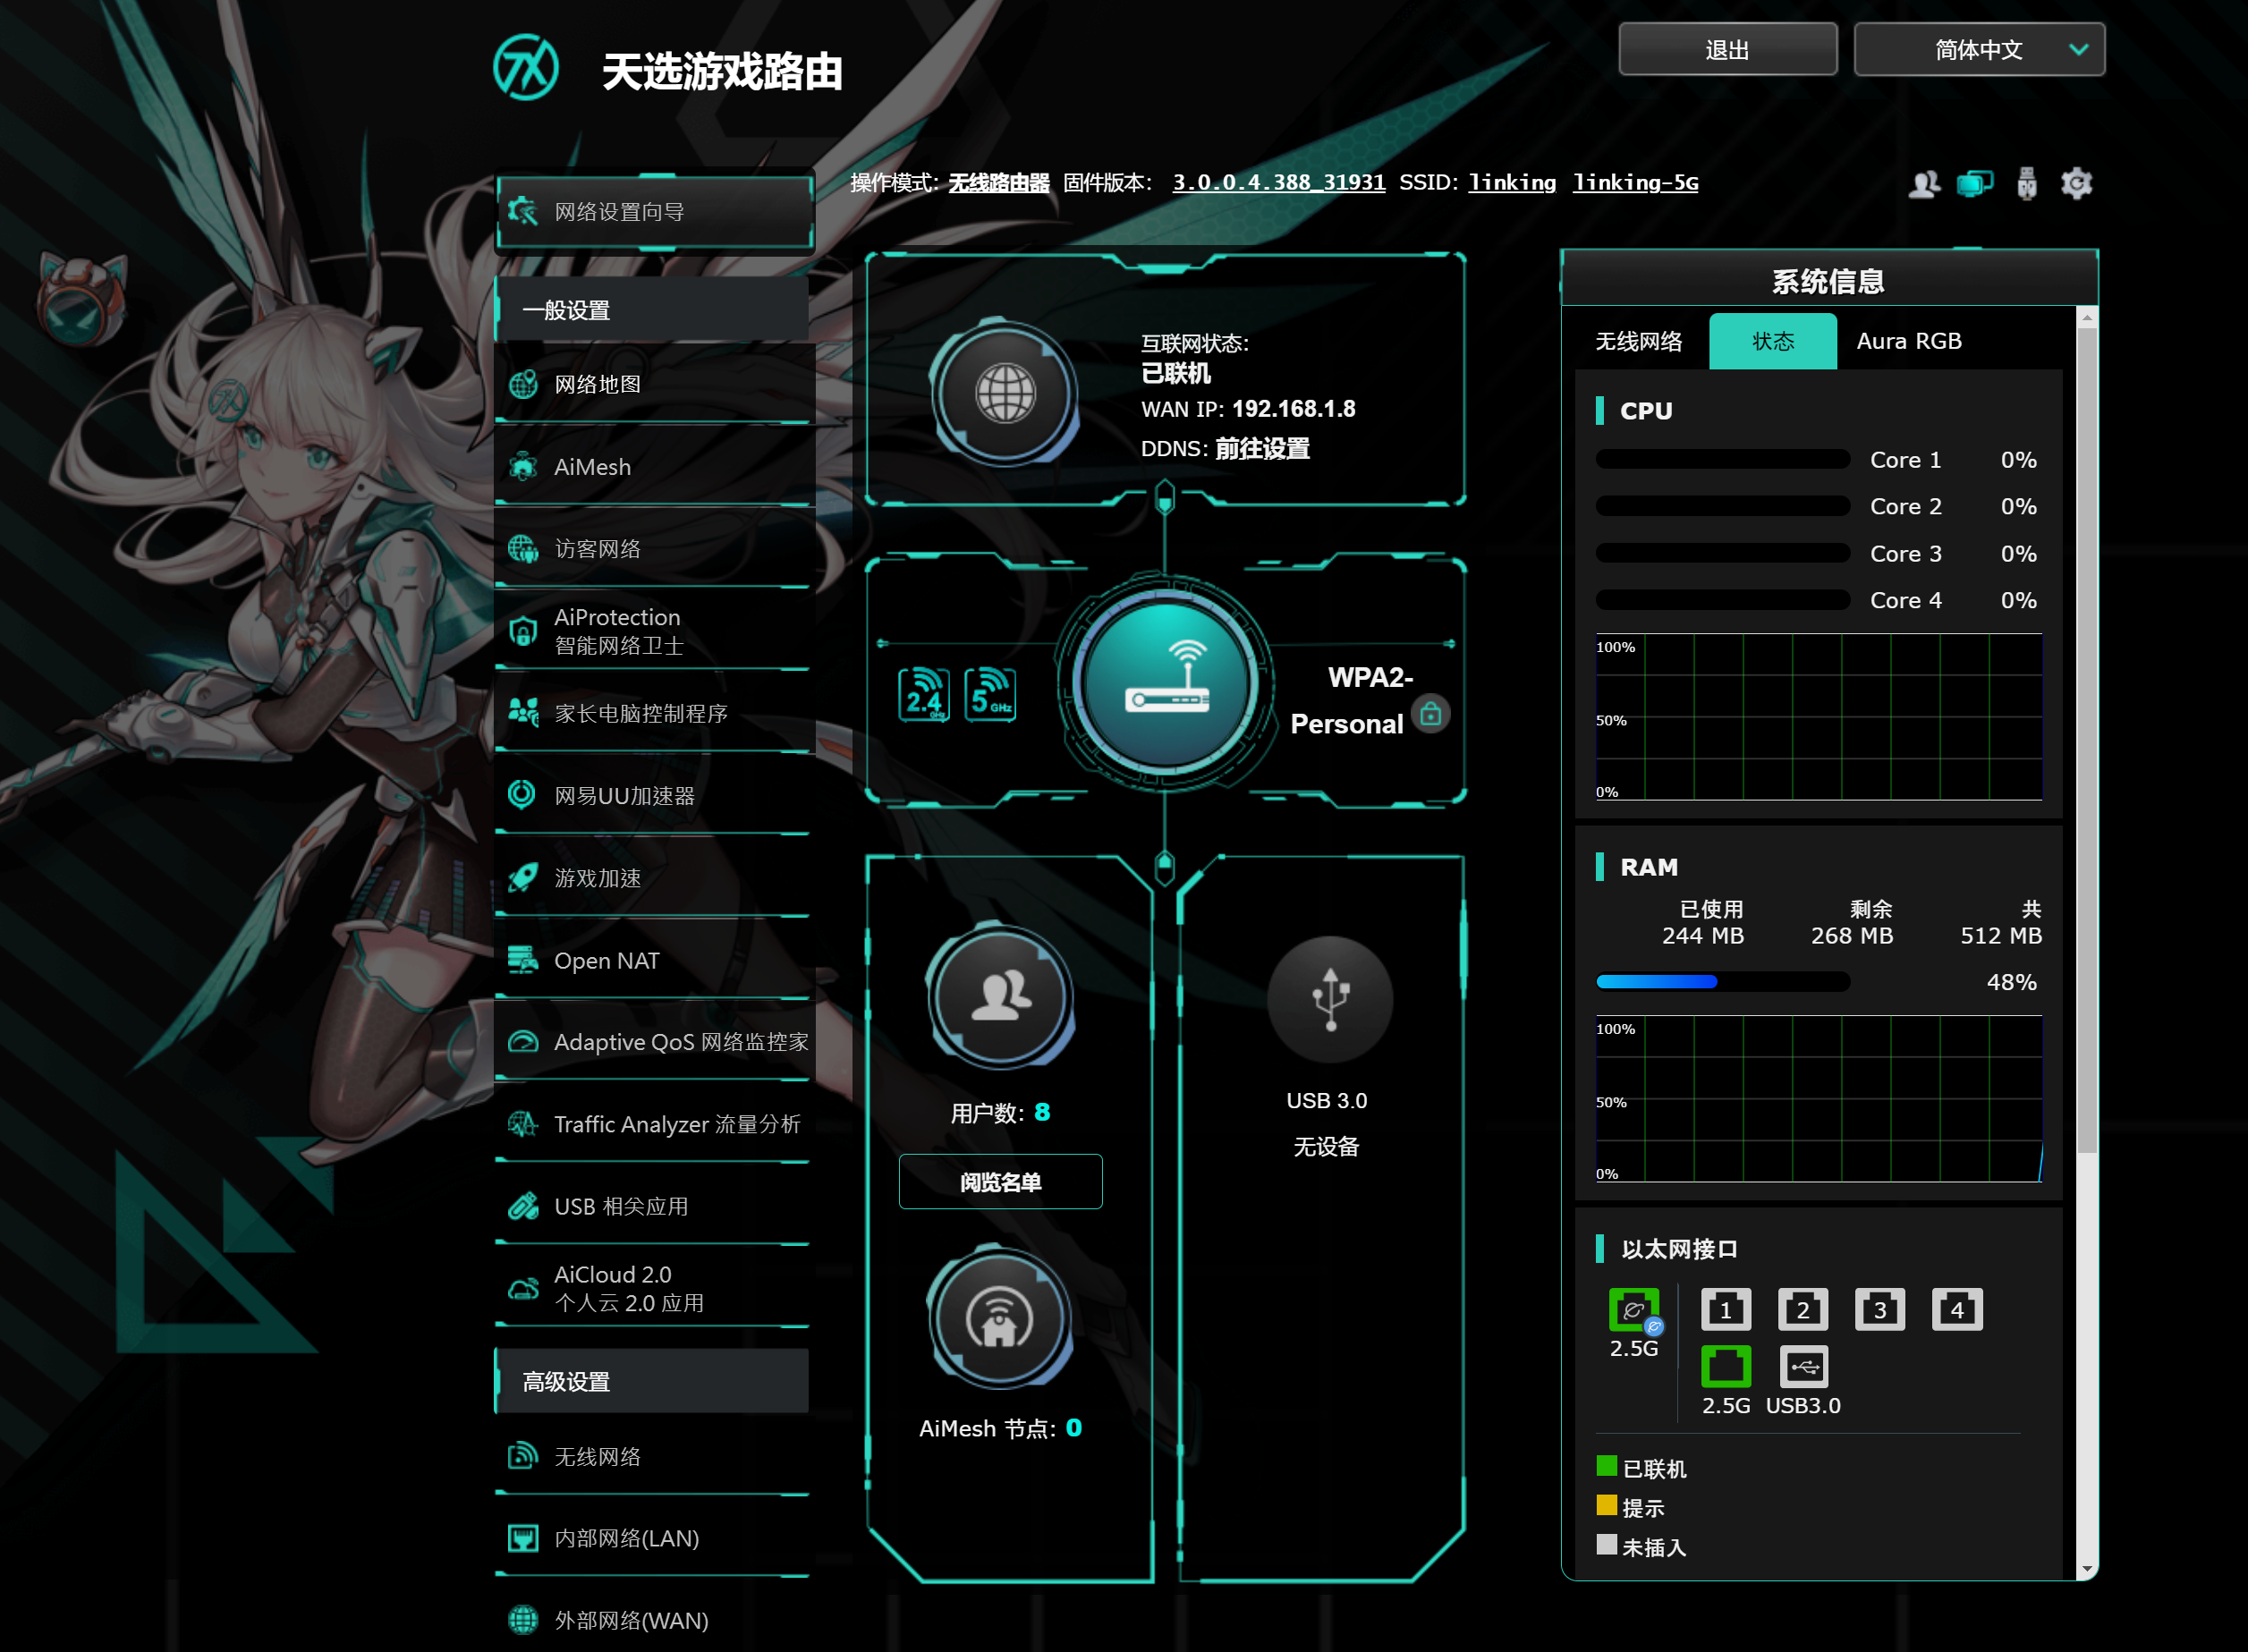Open USB 相关应用 menu item

pyautogui.click(x=655, y=1206)
